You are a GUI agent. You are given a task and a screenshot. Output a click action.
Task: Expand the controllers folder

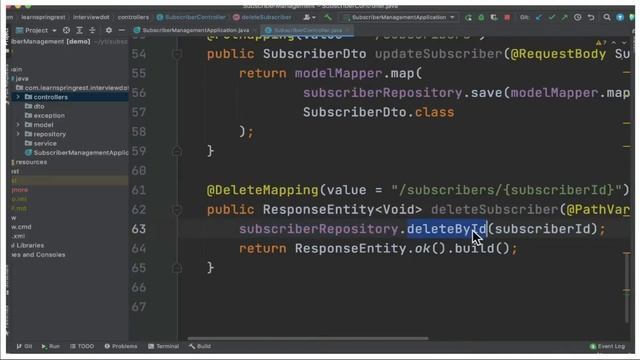click(x=18, y=97)
